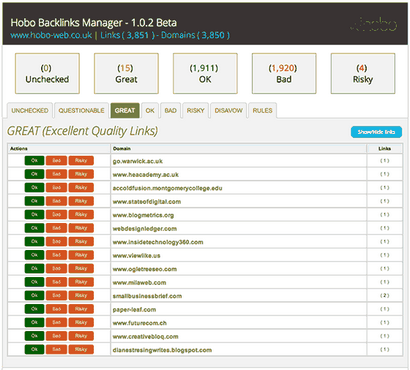The width and height of the screenshot is (410, 370).
Task: Mark www.blogmetrics.org as Ok
Action: tap(34, 215)
